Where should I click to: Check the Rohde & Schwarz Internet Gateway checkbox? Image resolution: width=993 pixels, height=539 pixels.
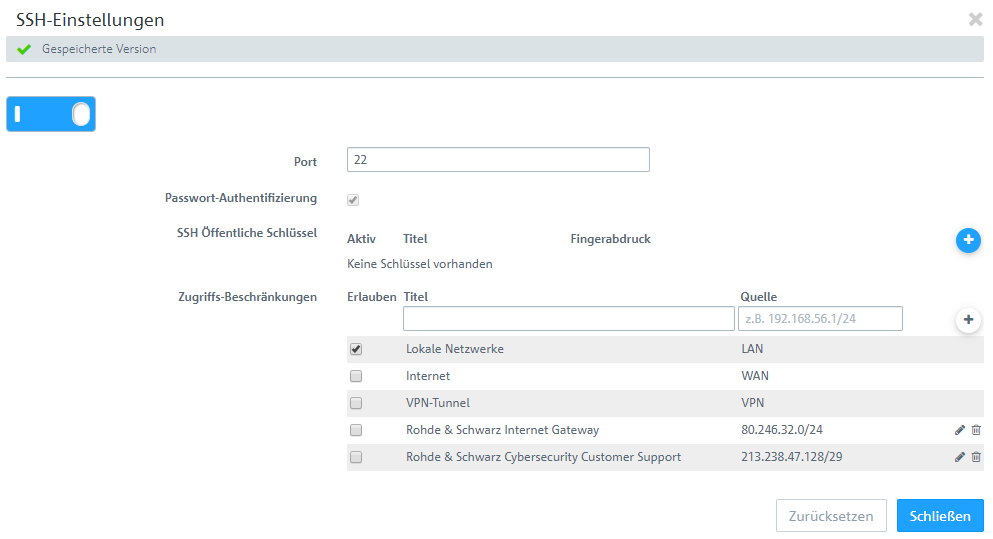pos(356,430)
